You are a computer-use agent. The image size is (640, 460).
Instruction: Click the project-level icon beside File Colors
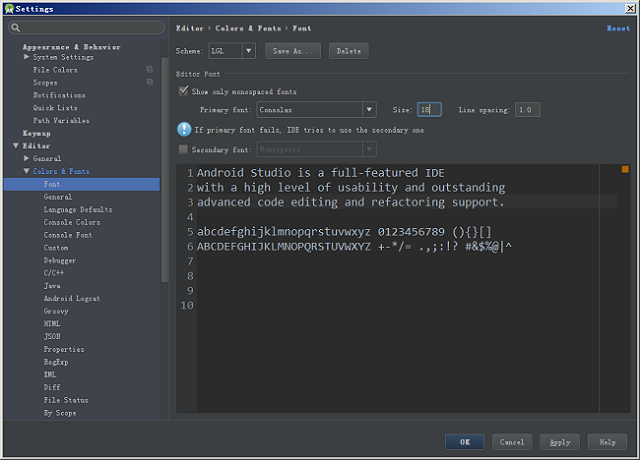click(x=150, y=70)
